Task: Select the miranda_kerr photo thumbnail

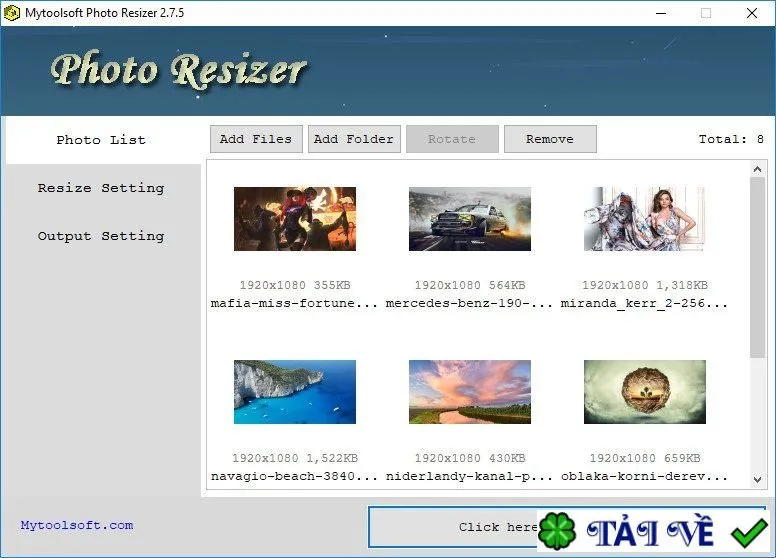Action: (644, 219)
